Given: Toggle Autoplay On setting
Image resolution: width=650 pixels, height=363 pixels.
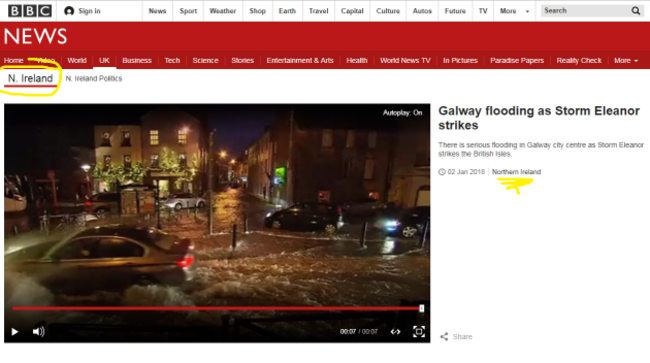Looking at the screenshot, I should pos(403,113).
